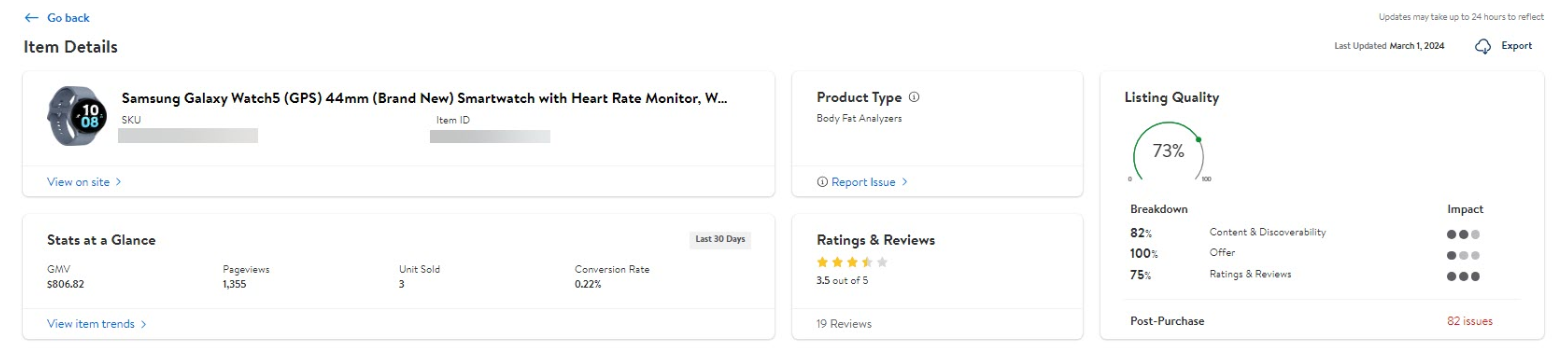Viewport: 1566px width, 361px height.
Task: Click the Ratings & Reviews impact dots
Action: [1462, 276]
